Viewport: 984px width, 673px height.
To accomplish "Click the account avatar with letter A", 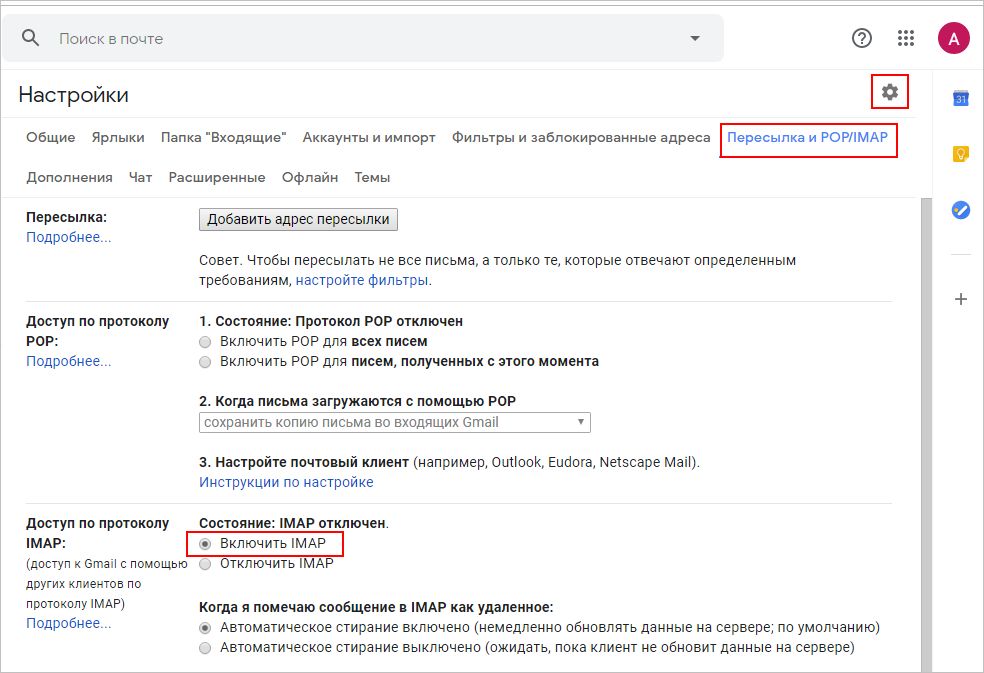I will coord(953,39).
